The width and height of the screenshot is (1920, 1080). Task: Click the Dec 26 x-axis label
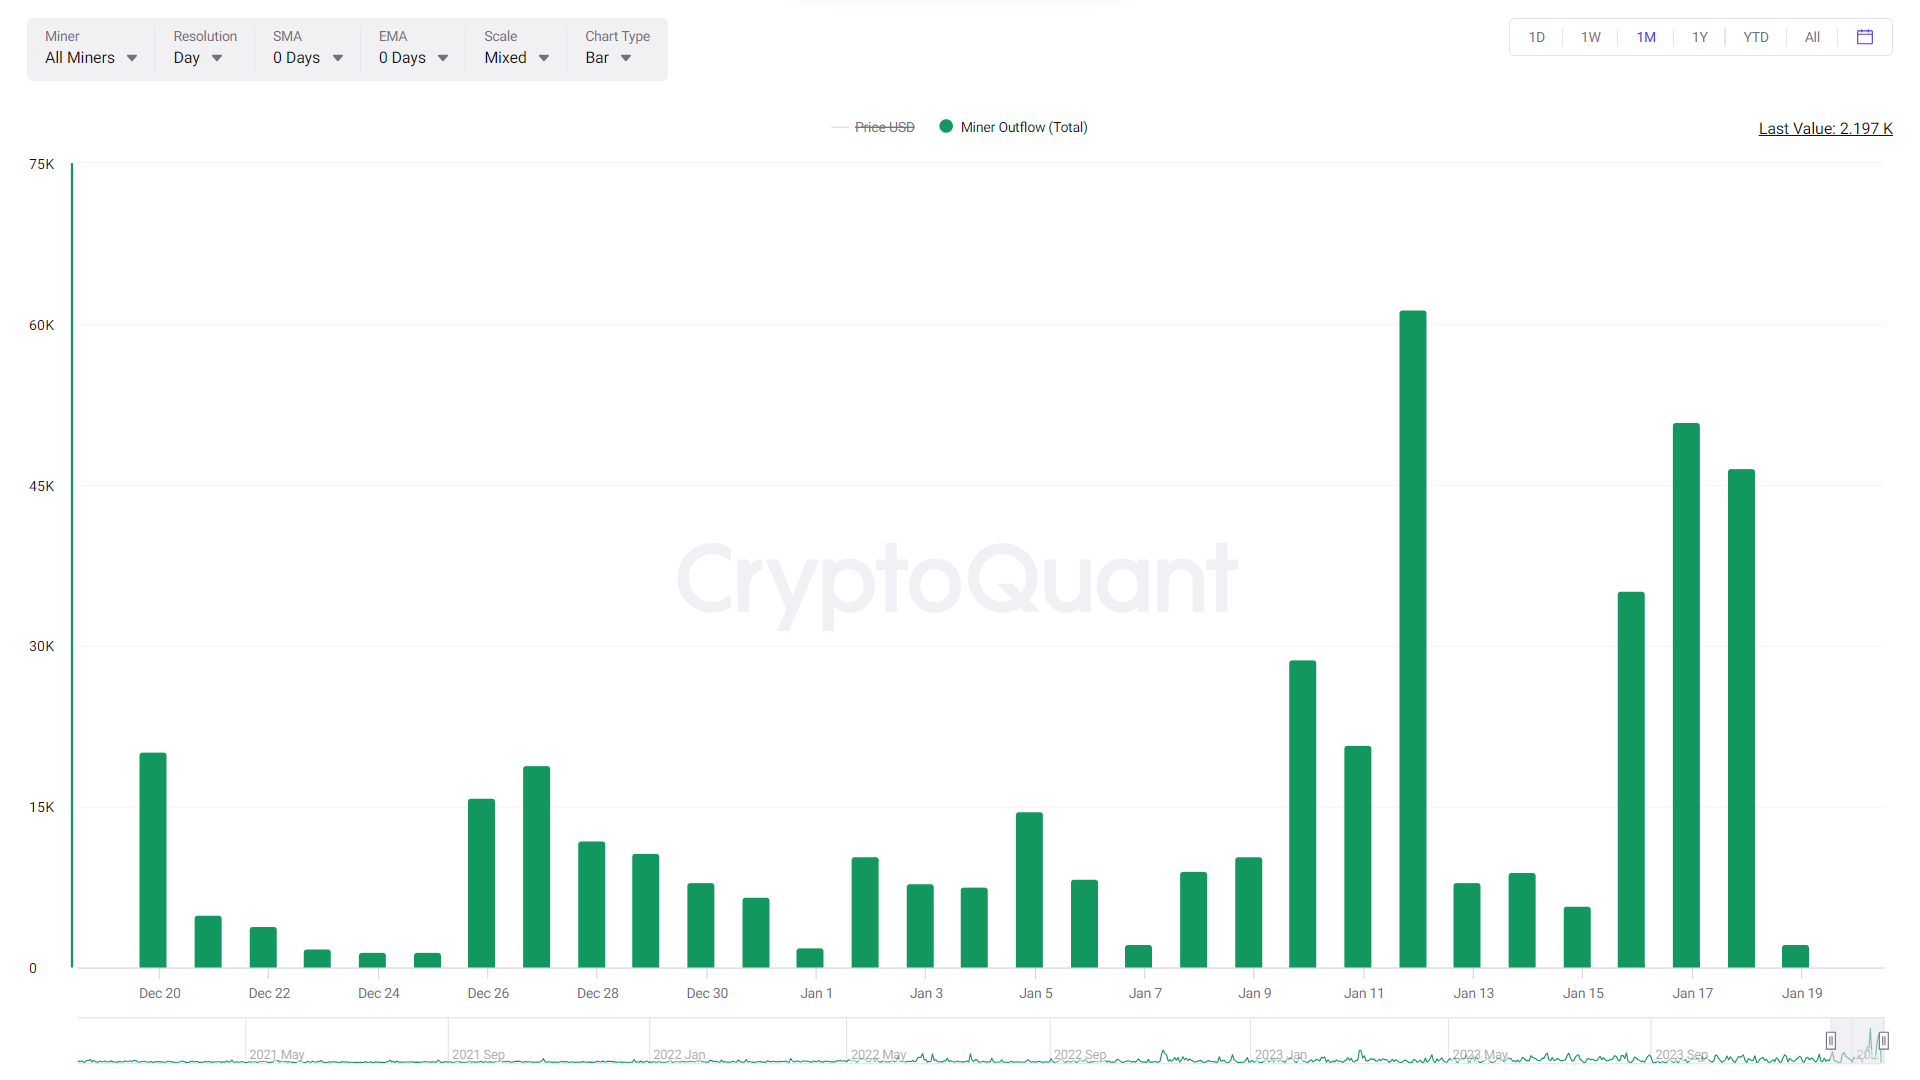click(x=488, y=993)
